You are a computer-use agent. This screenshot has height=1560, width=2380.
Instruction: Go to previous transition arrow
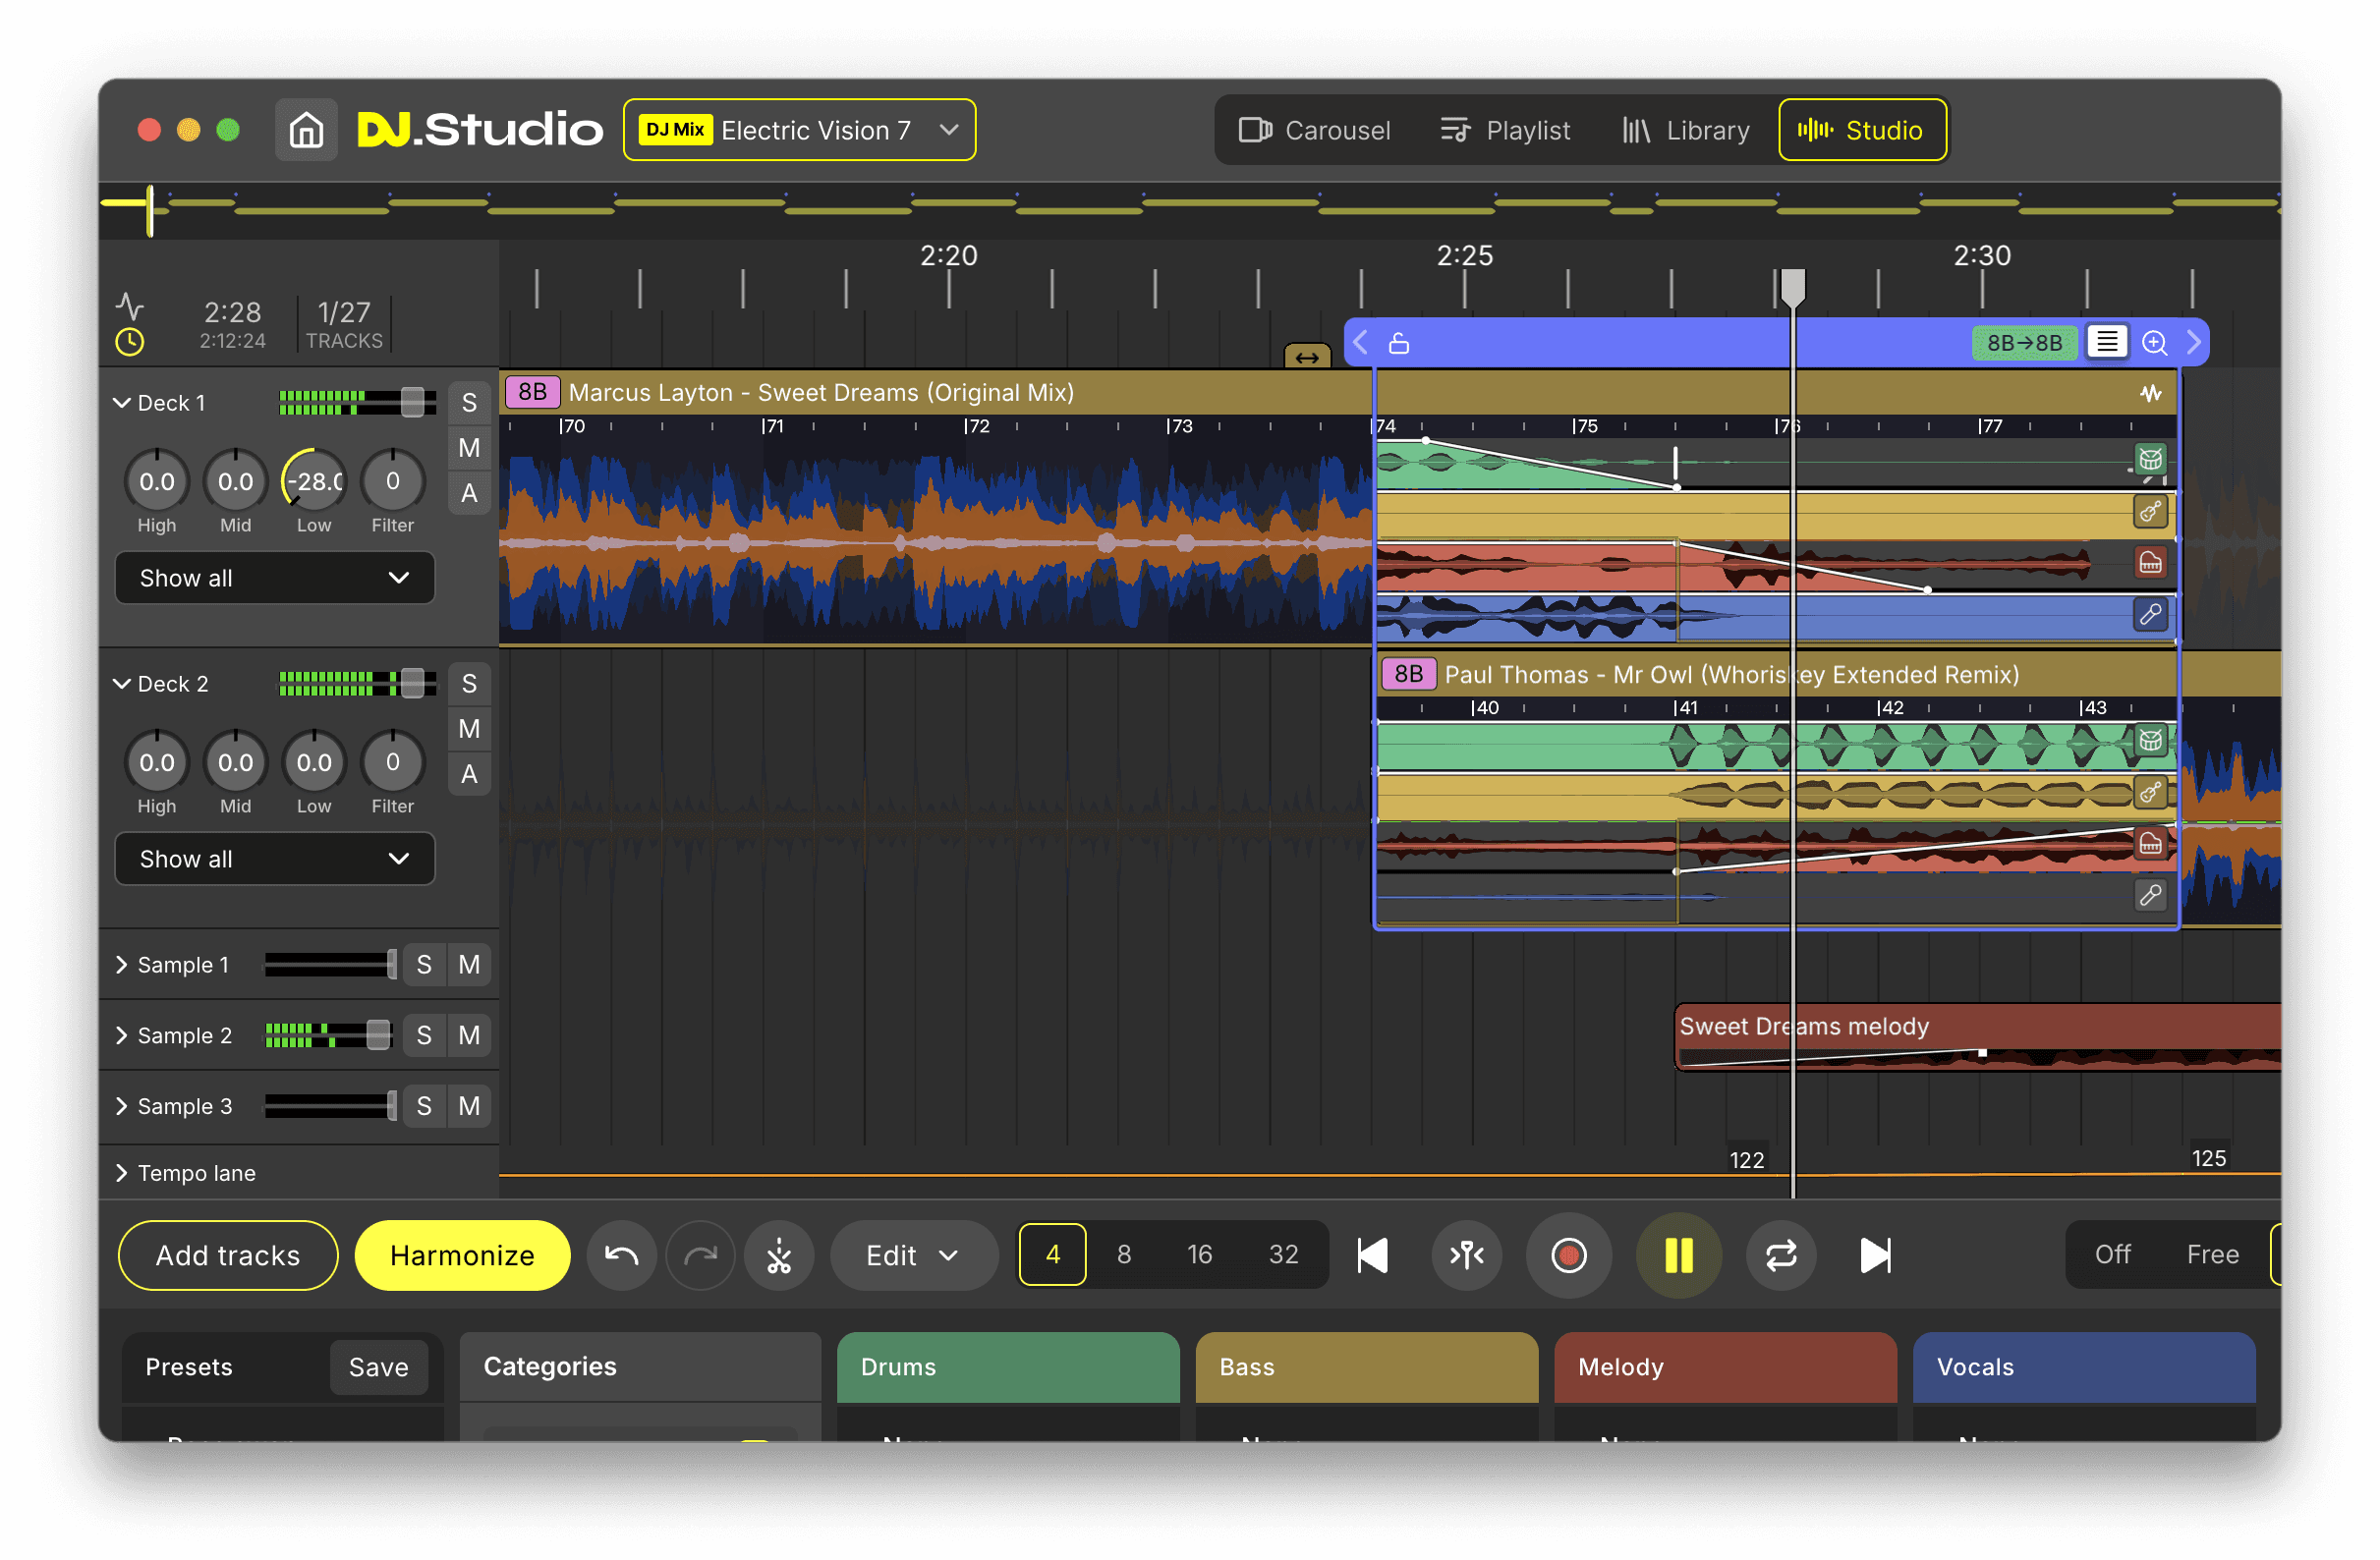[x=1360, y=343]
